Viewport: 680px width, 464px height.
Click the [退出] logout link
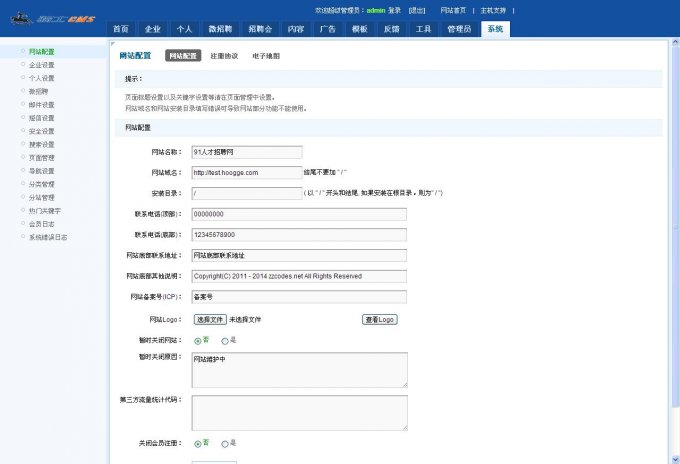coord(417,8)
